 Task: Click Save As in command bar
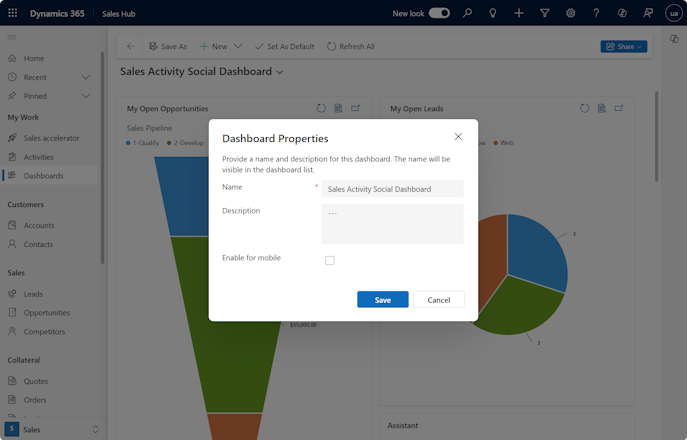(168, 46)
